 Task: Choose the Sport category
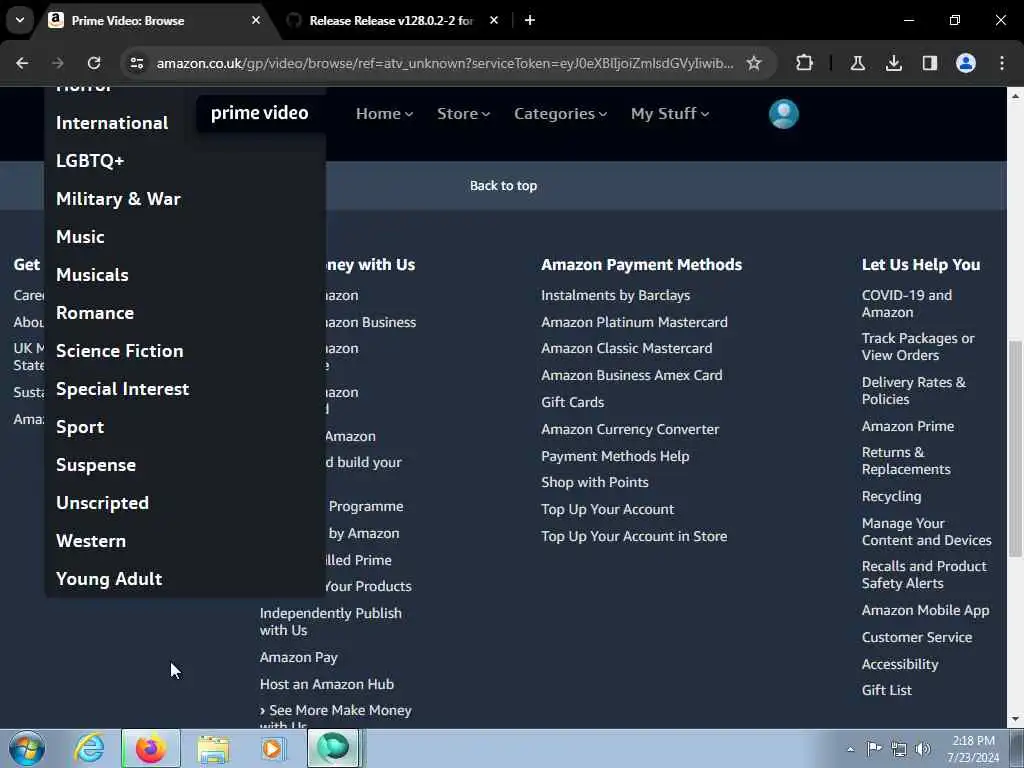[80, 427]
